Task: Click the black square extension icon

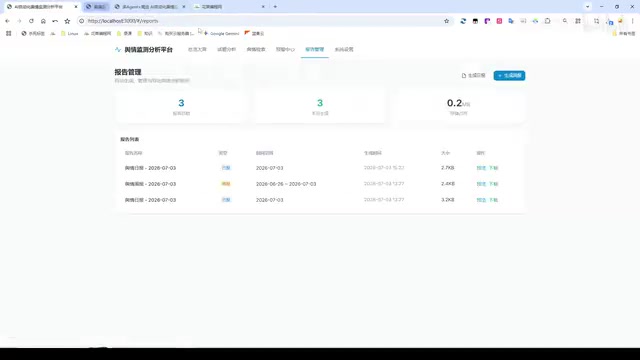Action: (475, 21)
